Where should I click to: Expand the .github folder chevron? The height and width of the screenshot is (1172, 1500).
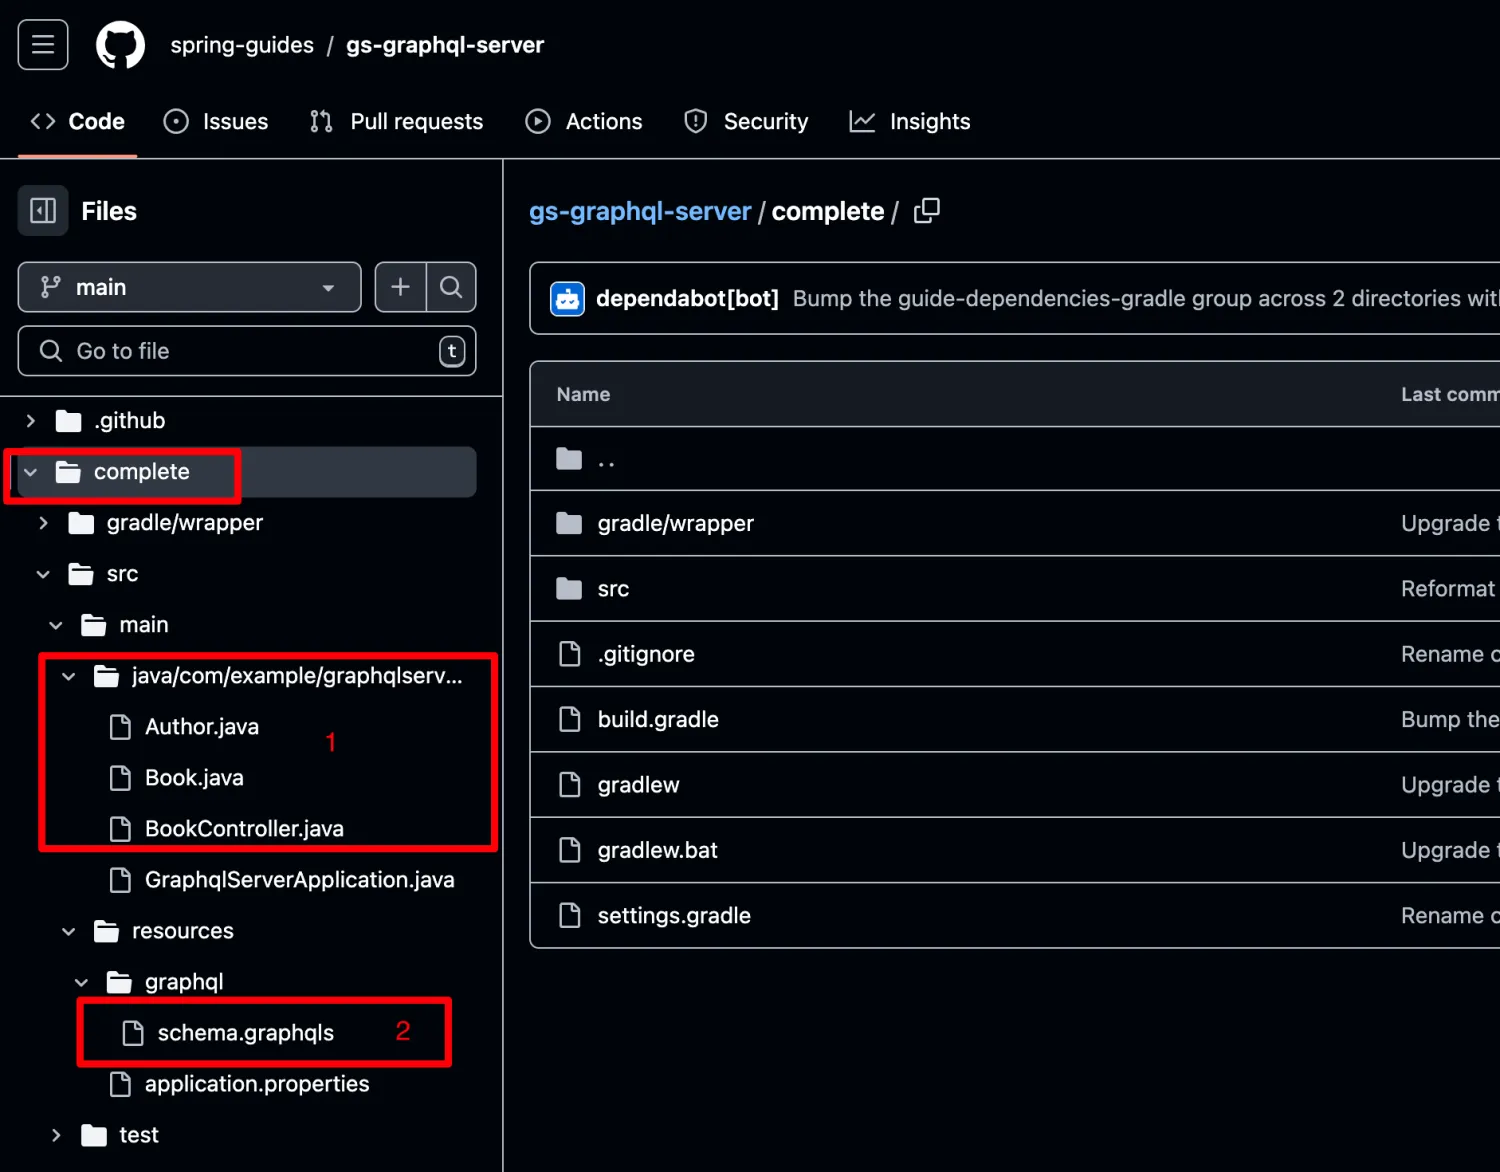pyautogui.click(x=31, y=421)
